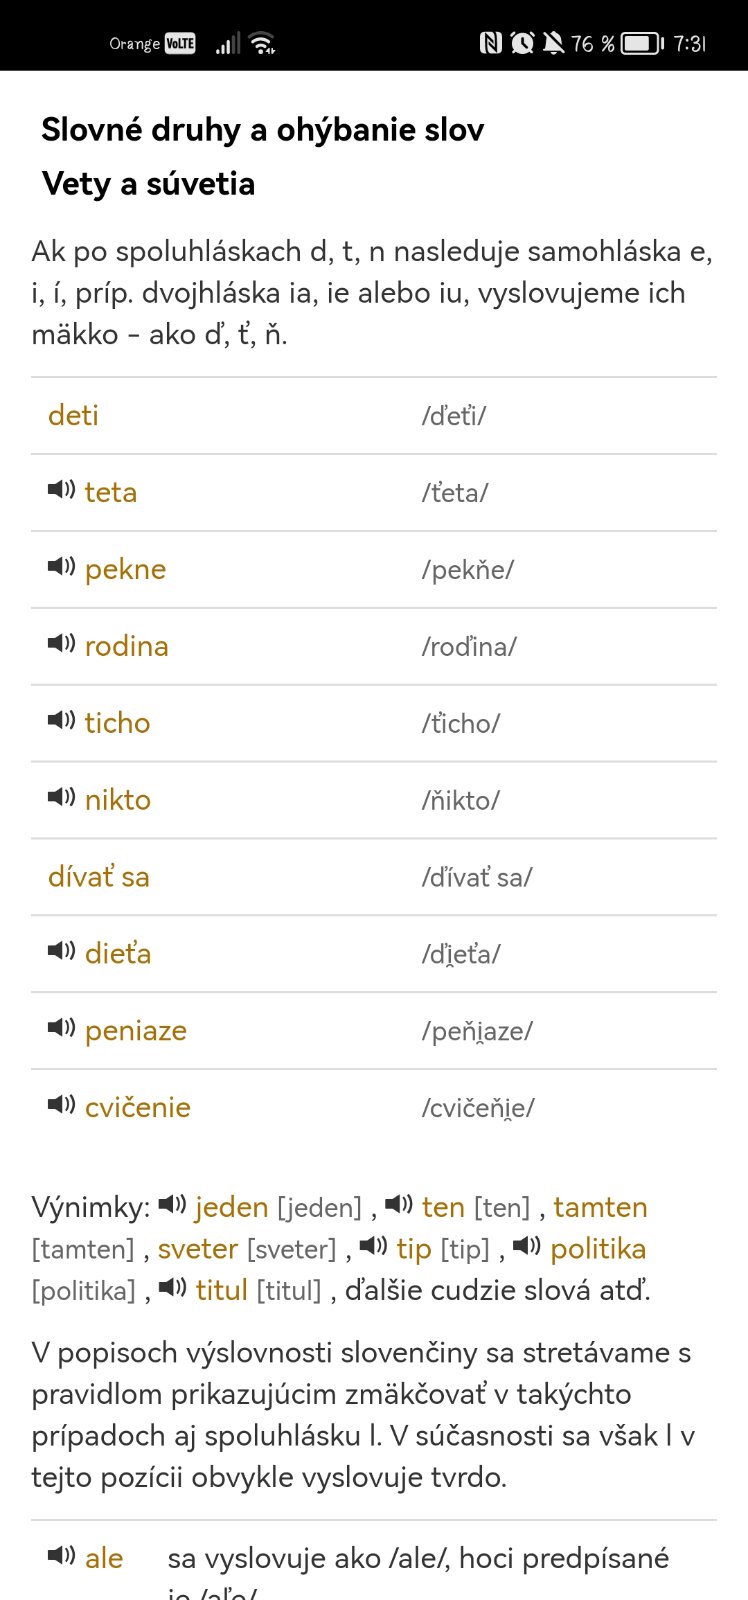Open the Slovné druhy a ohýbanie slov heading

coord(263,130)
